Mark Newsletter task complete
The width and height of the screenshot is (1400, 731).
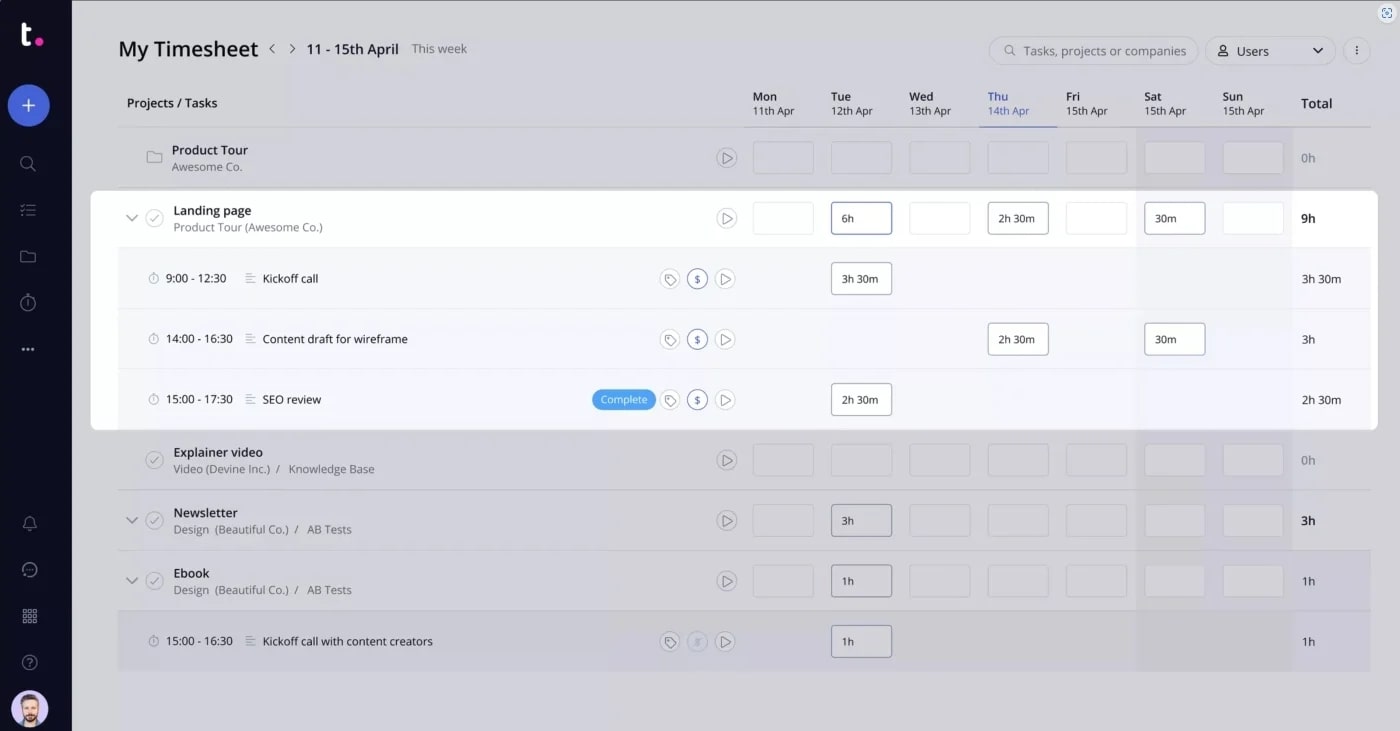(154, 521)
